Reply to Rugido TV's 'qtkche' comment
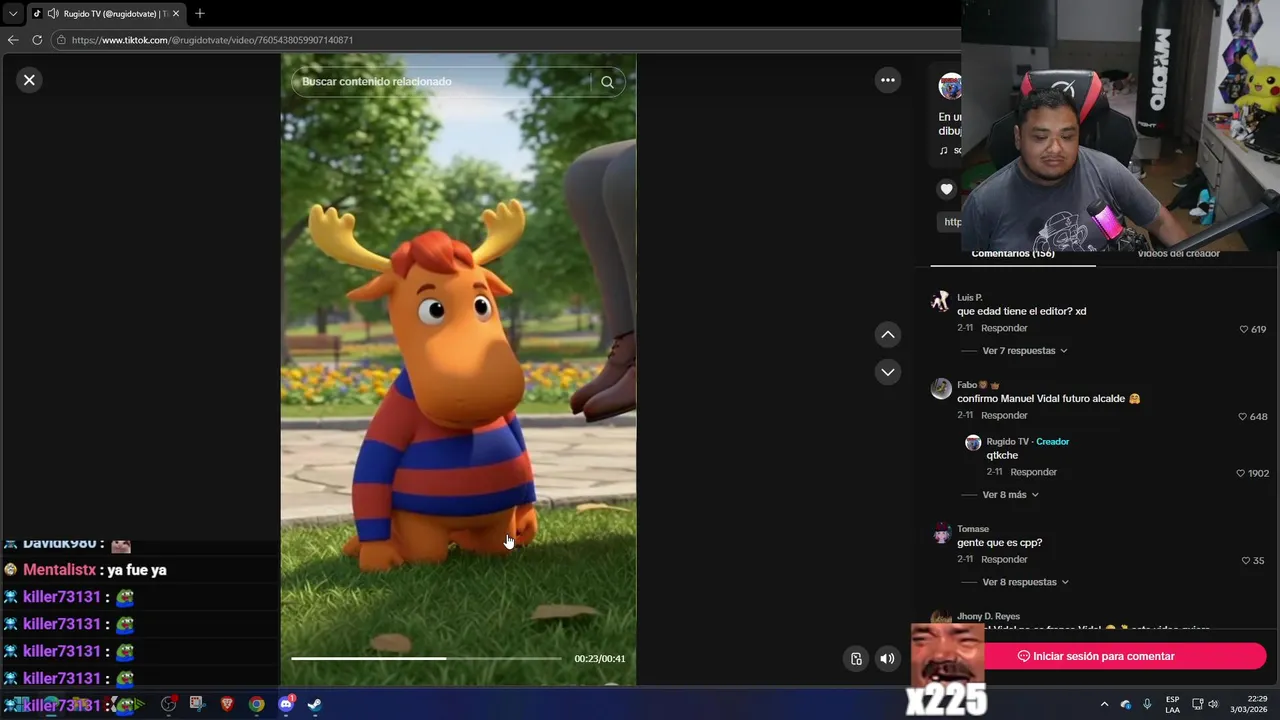This screenshot has height=720, width=1280. tap(1033, 472)
